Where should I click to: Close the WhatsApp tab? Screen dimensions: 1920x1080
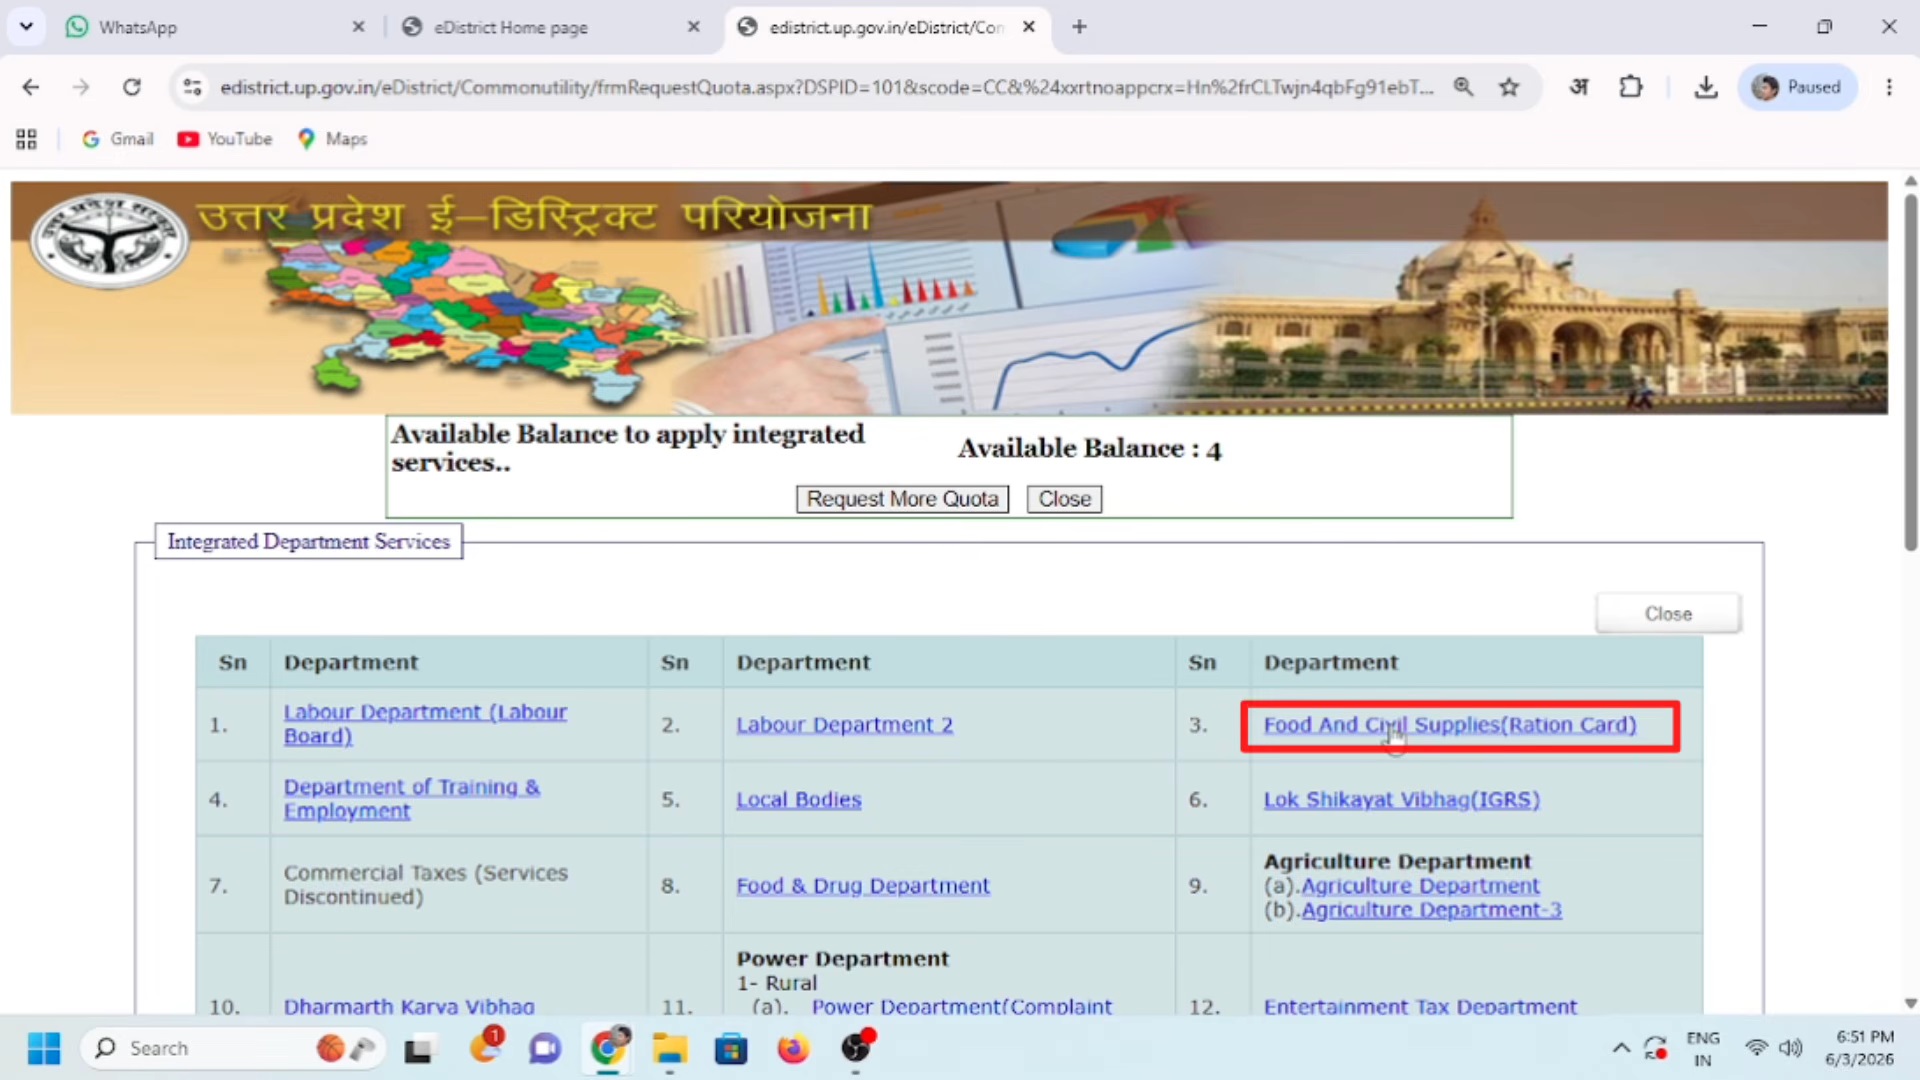tap(358, 27)
